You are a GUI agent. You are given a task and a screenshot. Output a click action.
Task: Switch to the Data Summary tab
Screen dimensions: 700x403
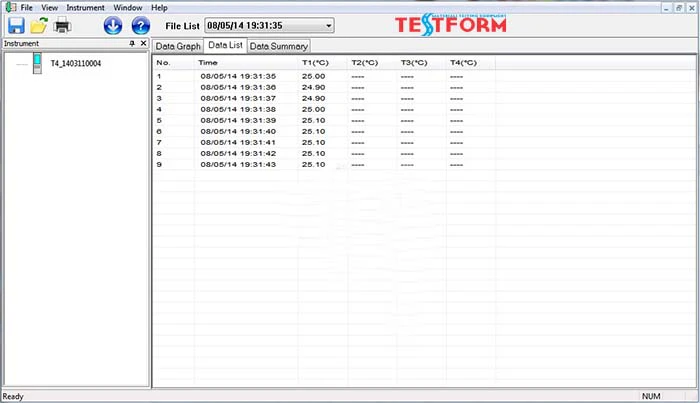point(279,46)
